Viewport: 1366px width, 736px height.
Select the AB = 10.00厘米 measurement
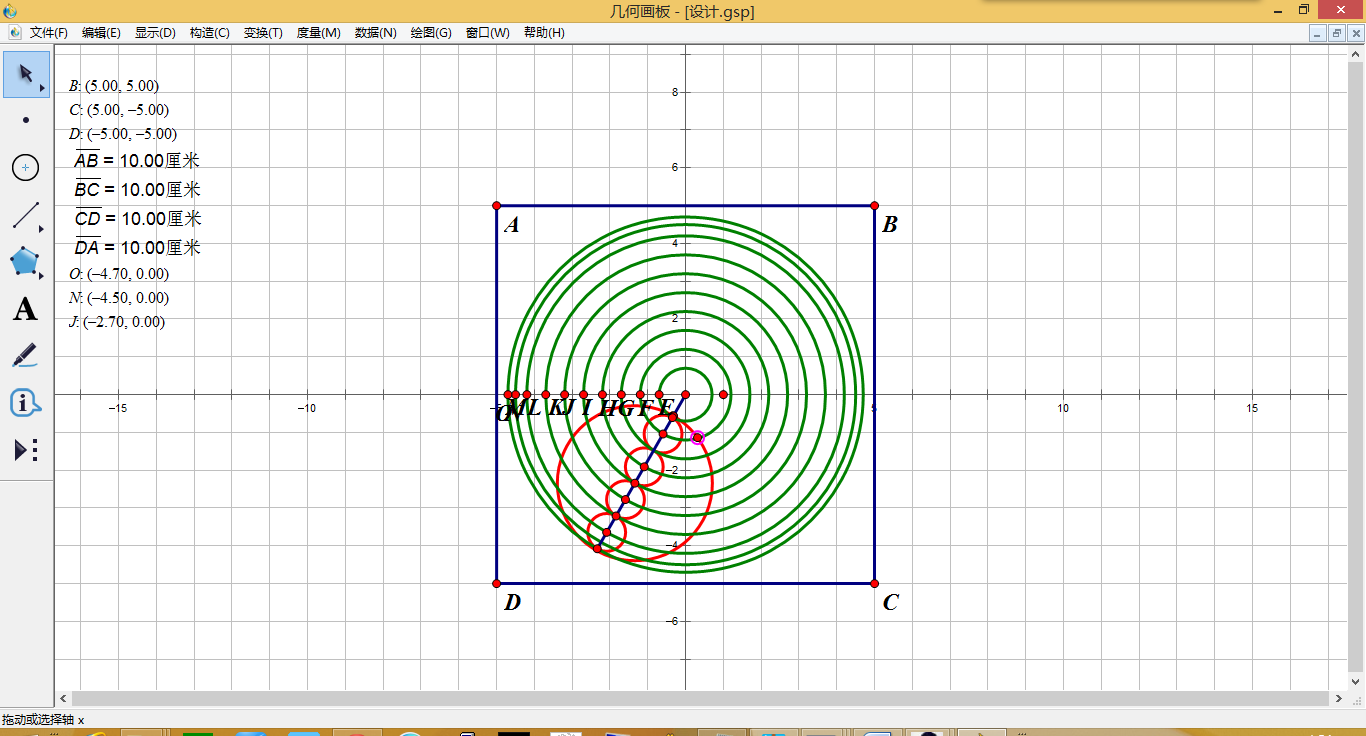[138, 160]
